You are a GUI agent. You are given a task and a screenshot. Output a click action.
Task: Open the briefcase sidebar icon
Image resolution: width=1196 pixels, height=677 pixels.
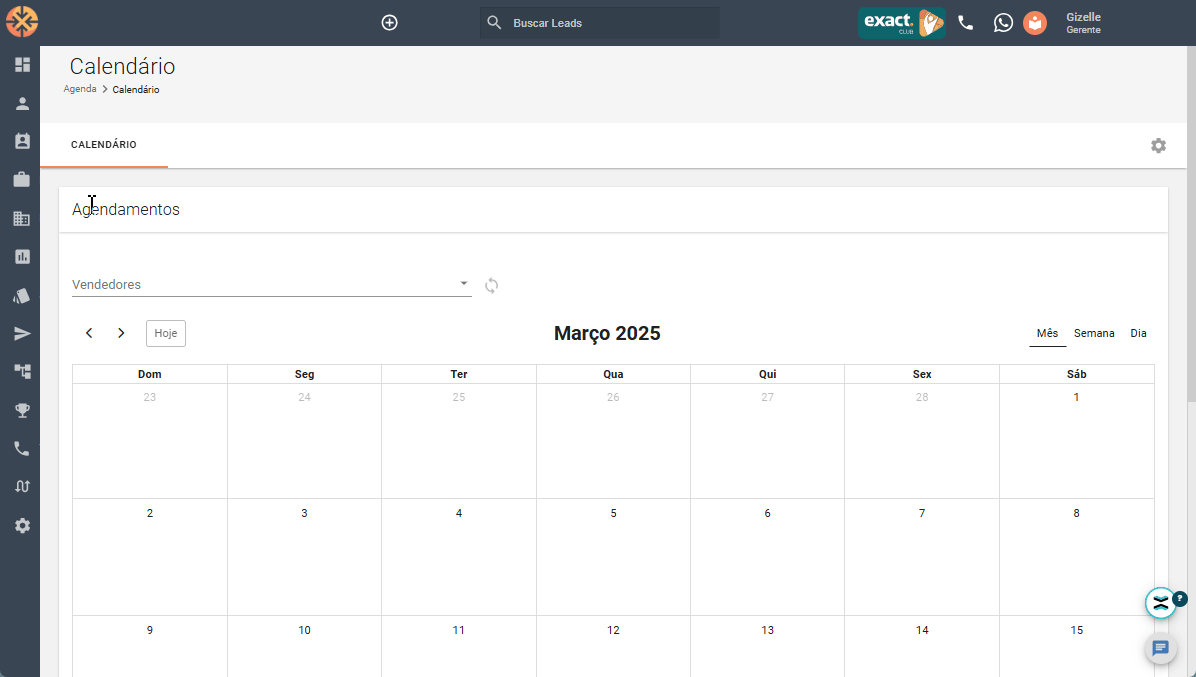(22, 179)
